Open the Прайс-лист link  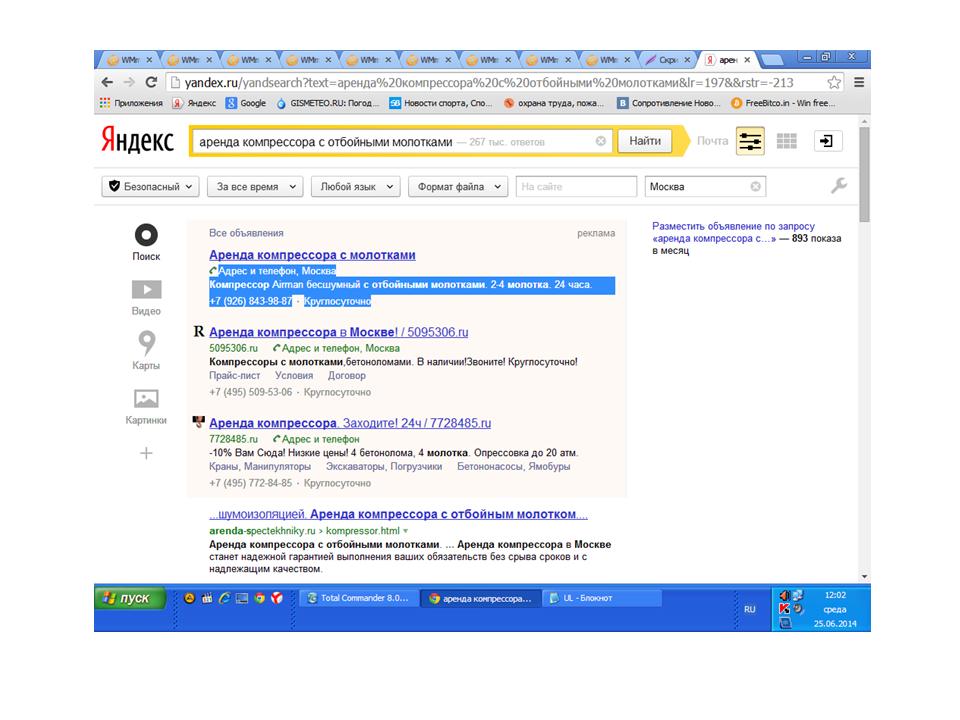coord(234,375)
